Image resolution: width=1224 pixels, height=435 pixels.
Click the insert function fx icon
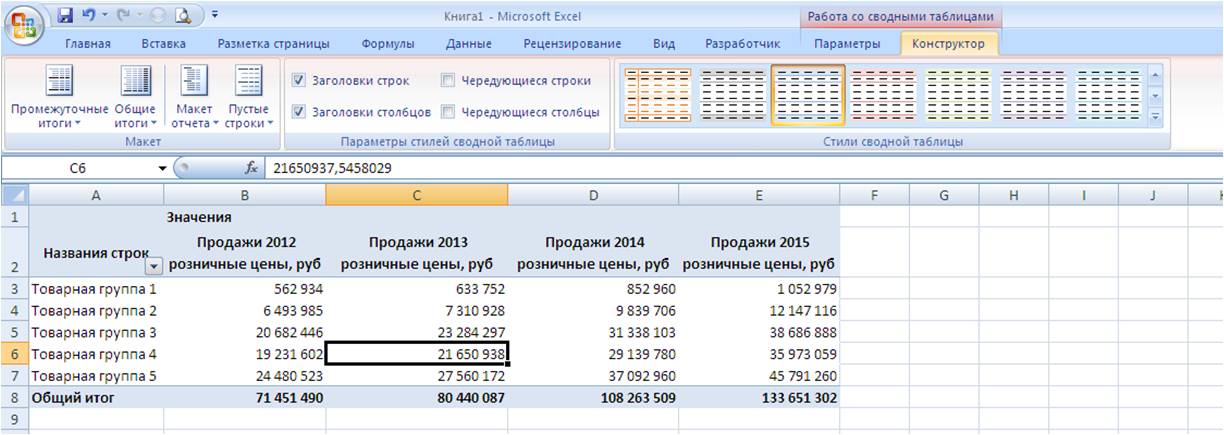[252, 169]
